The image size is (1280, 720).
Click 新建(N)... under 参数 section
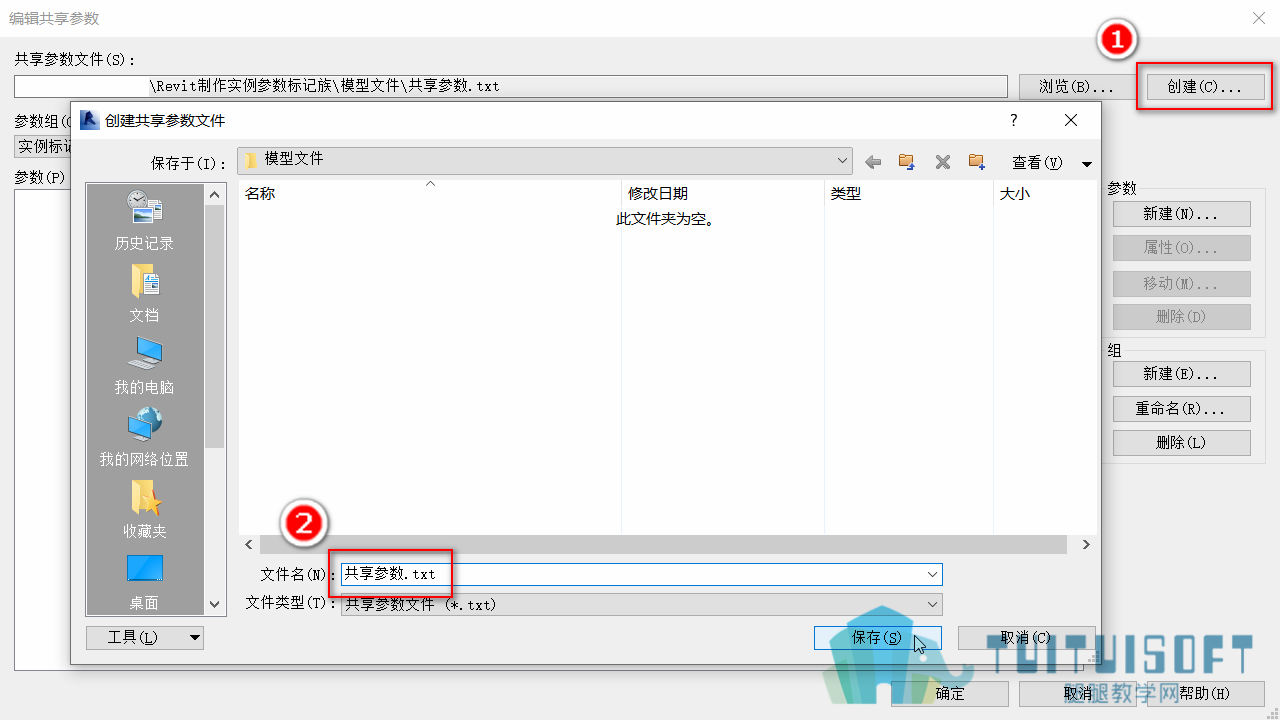click(x=1181, y=214)
